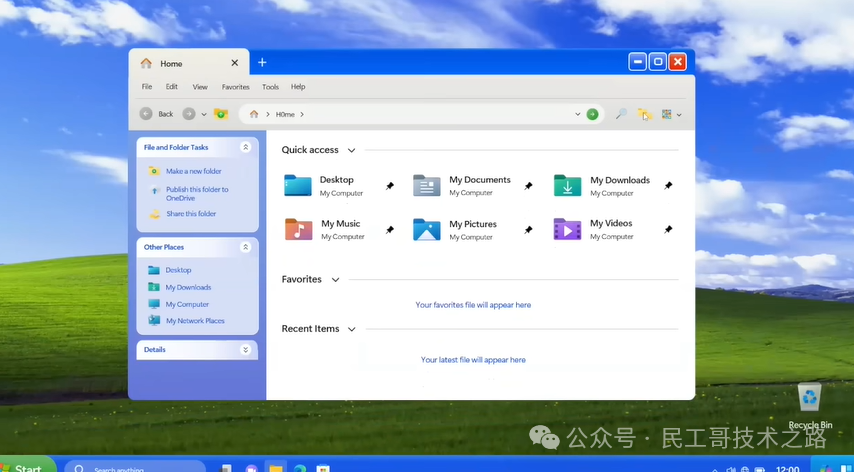The width and height of the screenshot is (854, 472).
Task: Open Desktop under Other Places
Action: [178, 270]
